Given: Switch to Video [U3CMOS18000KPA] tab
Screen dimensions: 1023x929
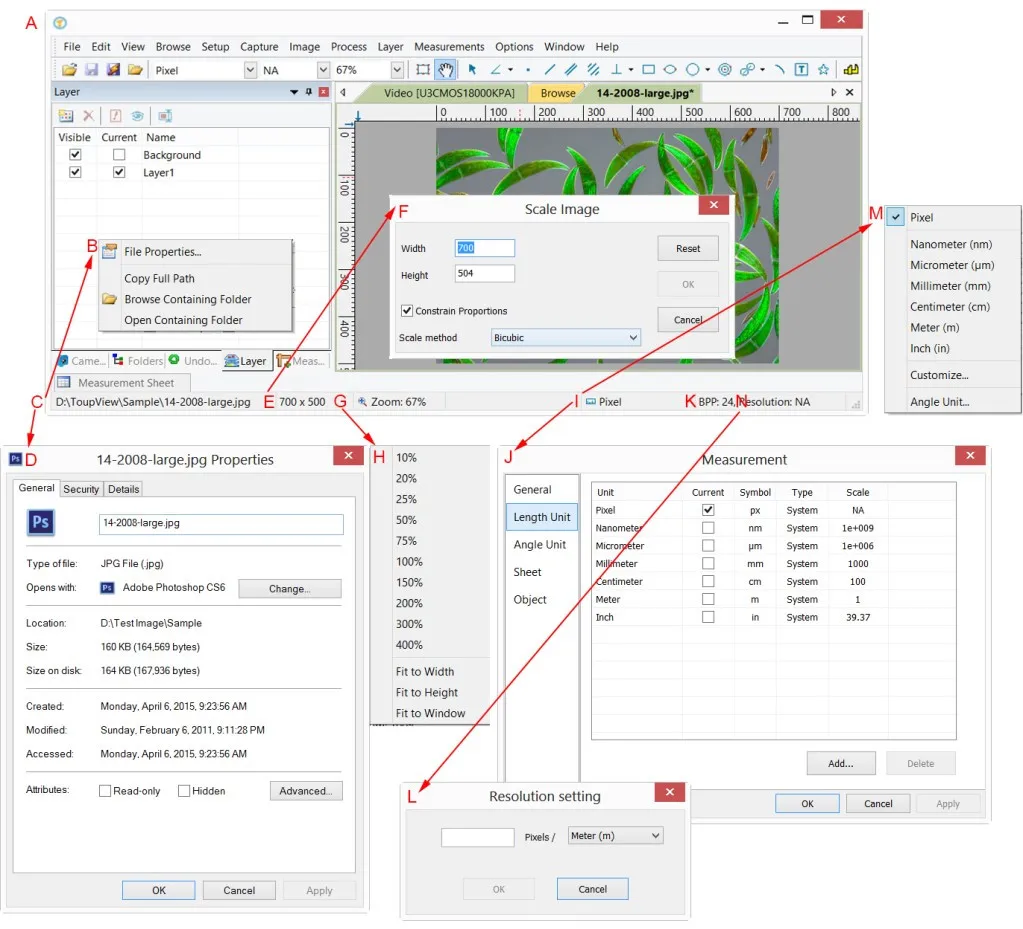Looking at the screenshot, I should click(449, 93).
